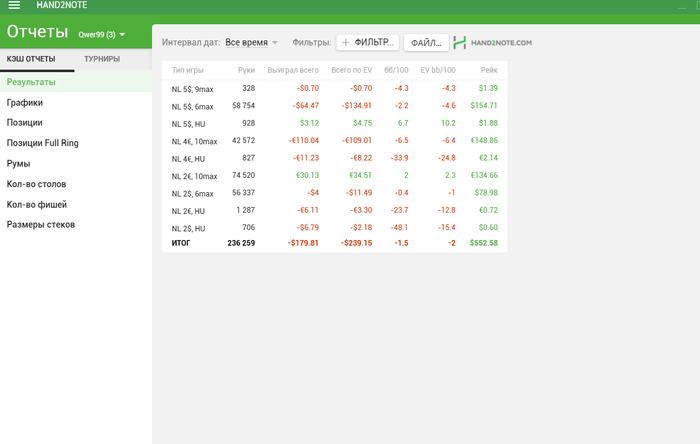Open the 'Позиции Full Ring' report

(x=43, y=143)
